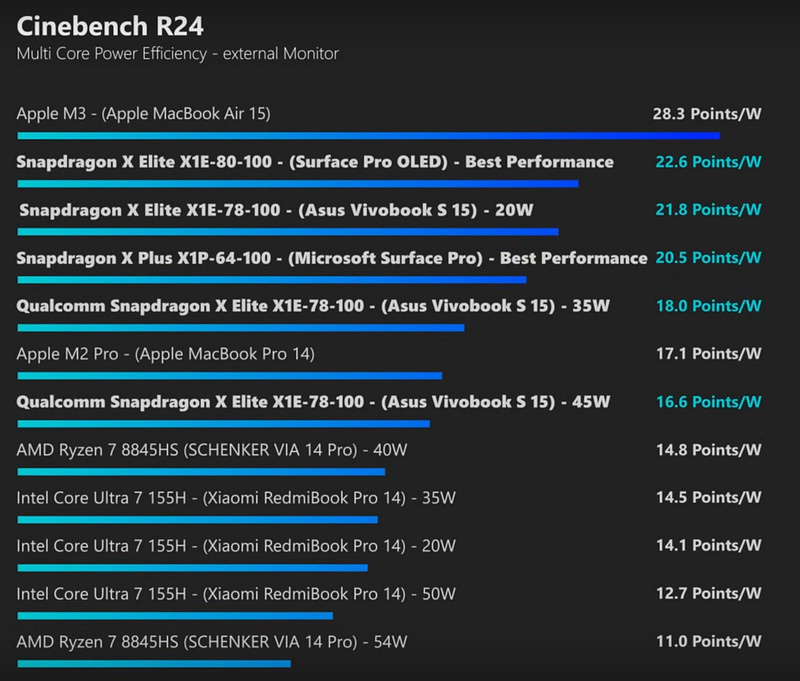This screenshot has width=800, height=681.
Task: Select Snapdragon X Elite X1E-80-100 Surface Pro OLED label
Action: point(315,161)
